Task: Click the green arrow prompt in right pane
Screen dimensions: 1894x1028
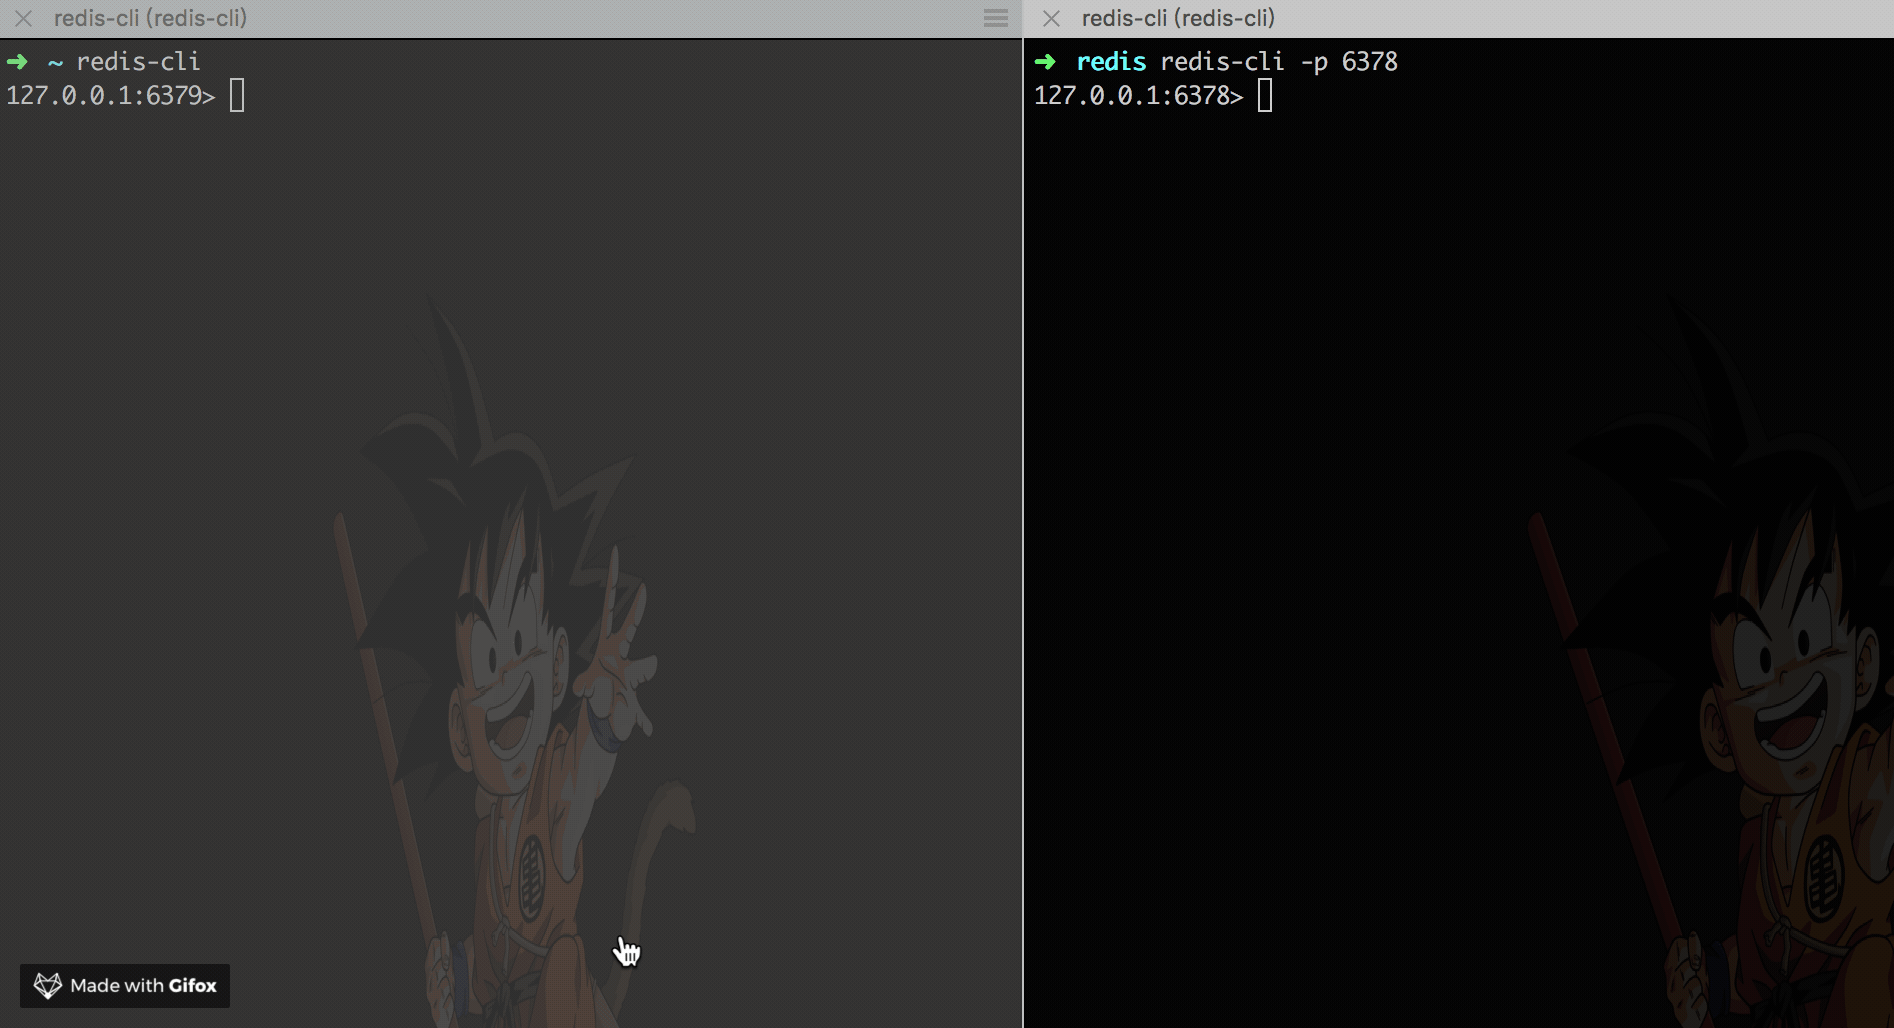Action: 1045,62
